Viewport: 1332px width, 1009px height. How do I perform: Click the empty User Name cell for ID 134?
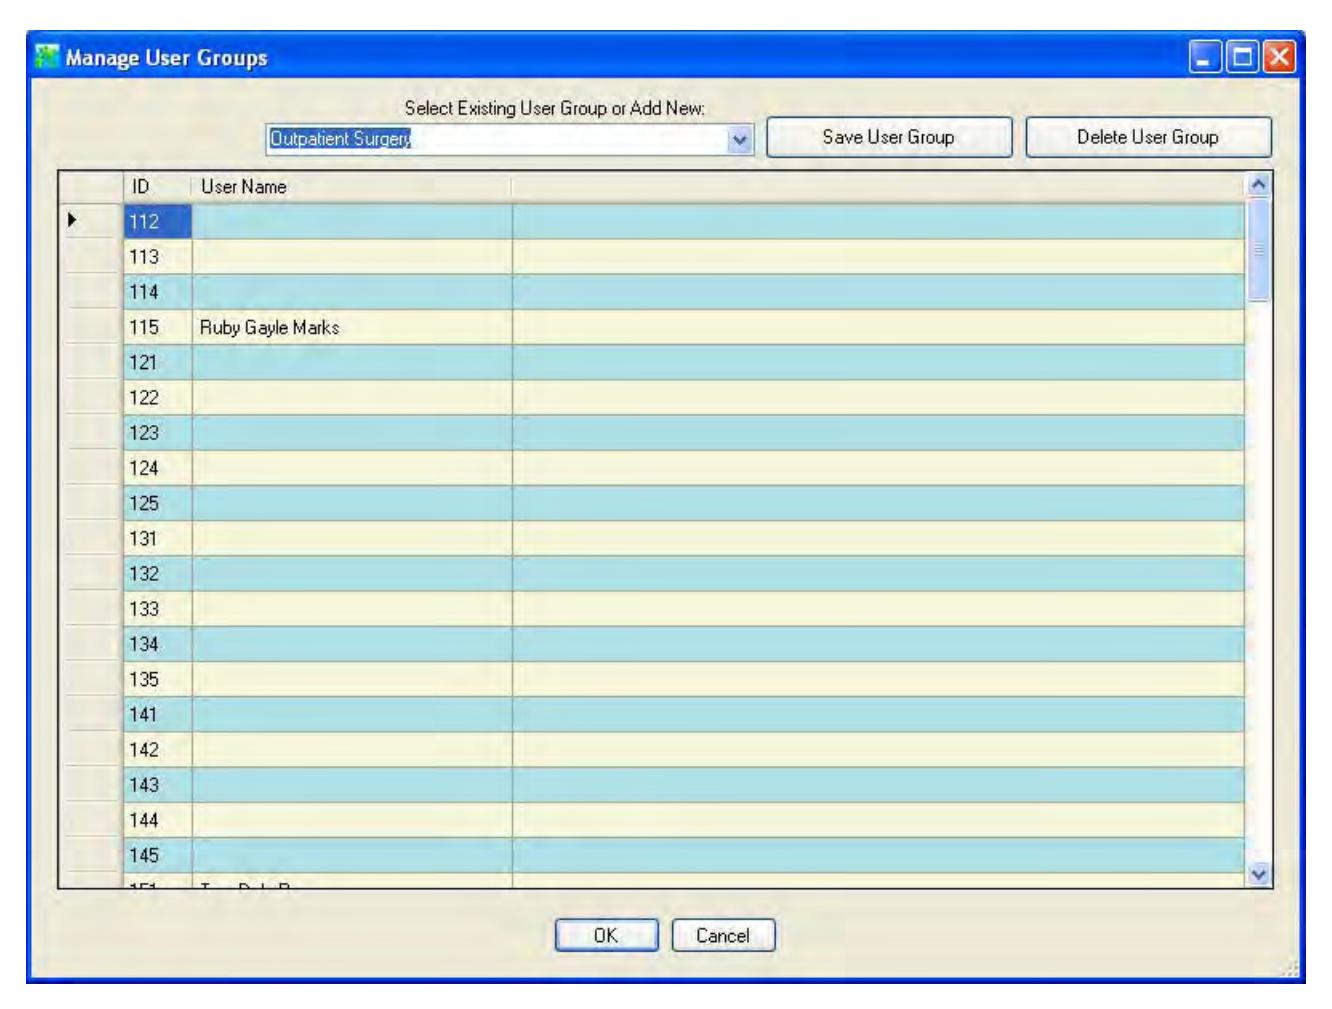[x=352, y=644]
